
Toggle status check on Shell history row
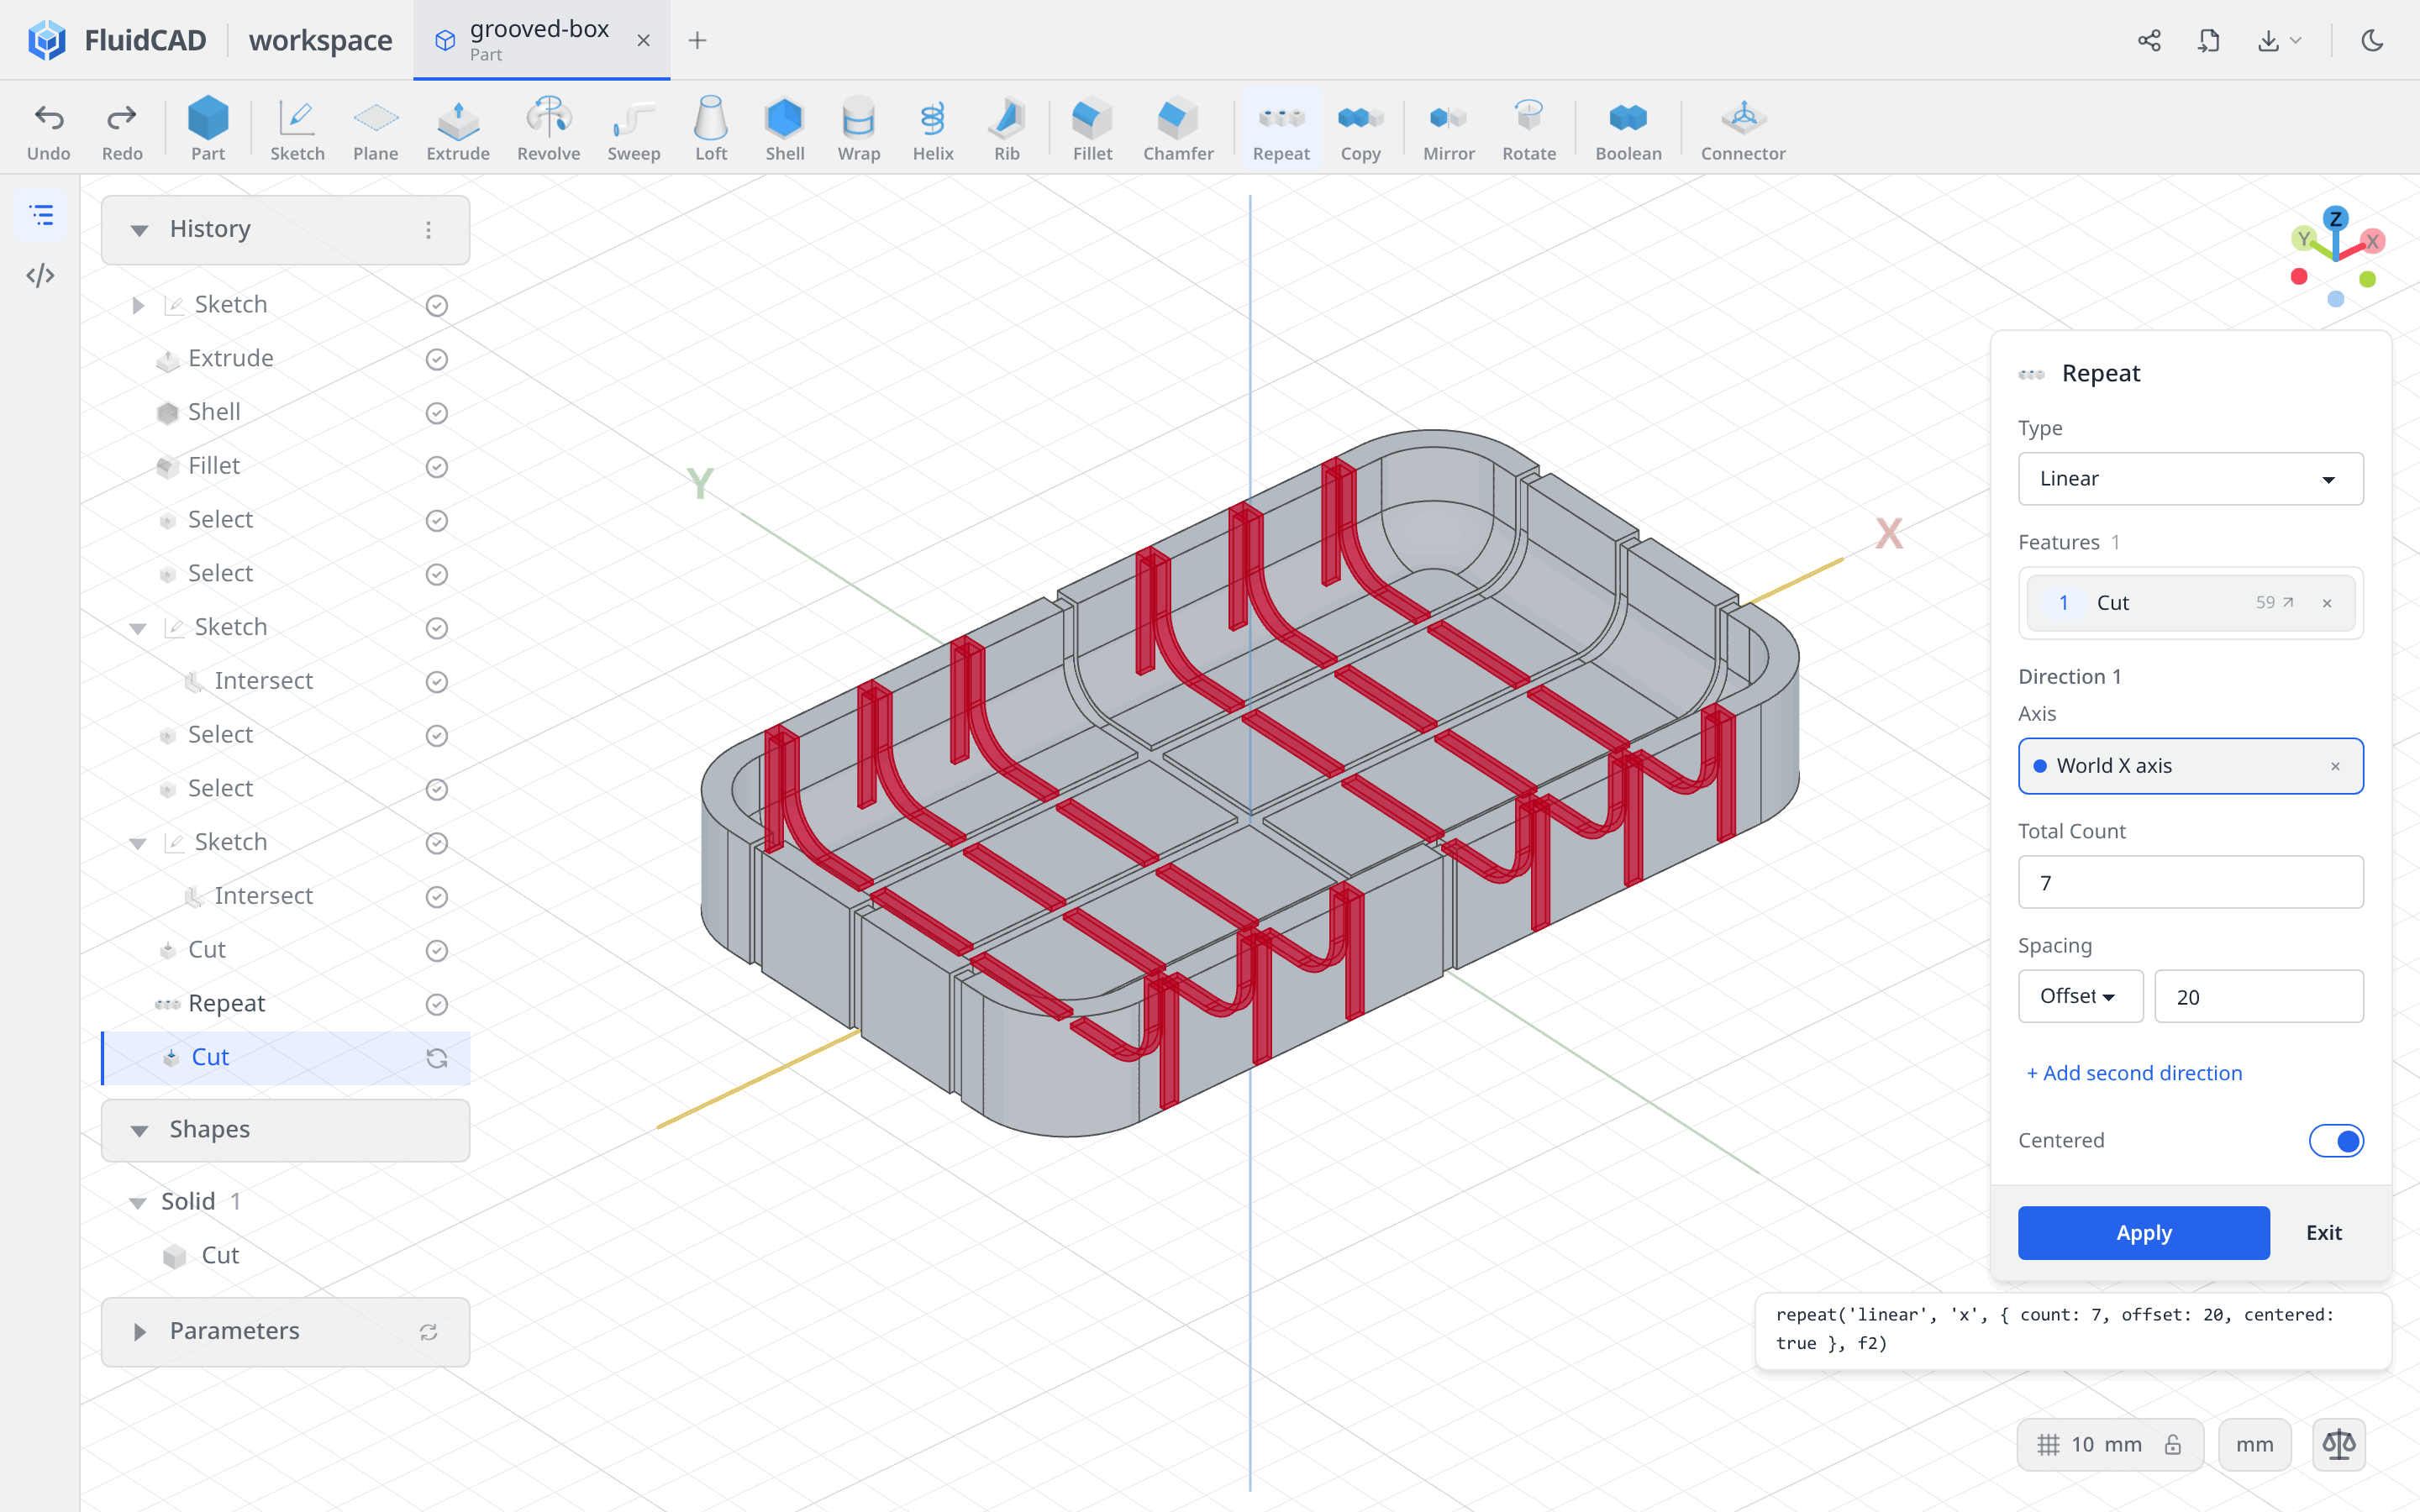tap(436, 413)
